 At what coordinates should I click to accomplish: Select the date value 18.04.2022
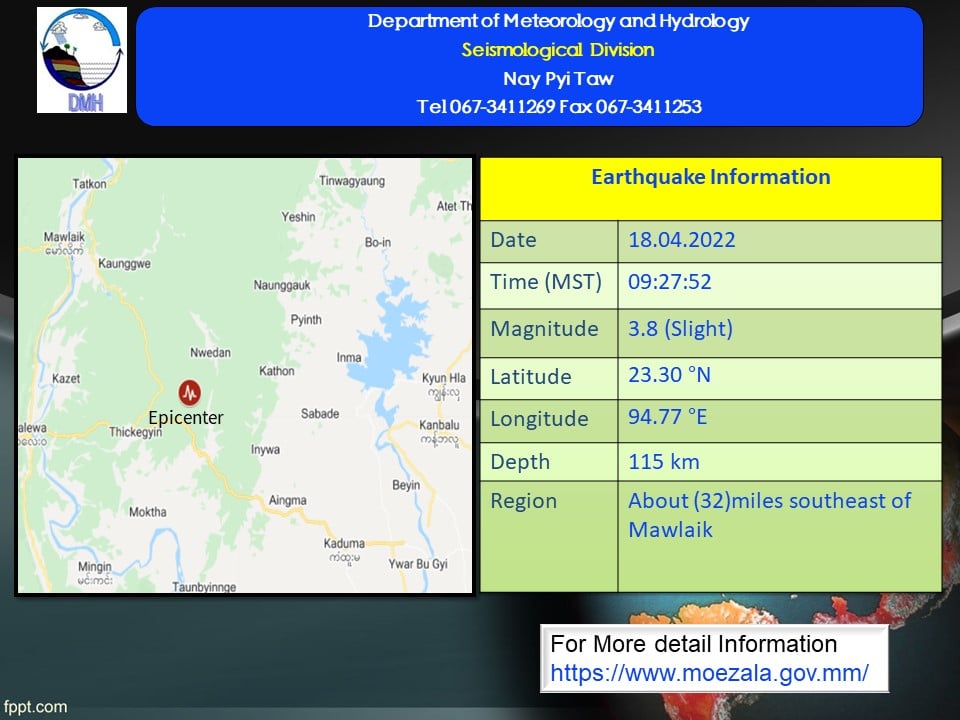coord(681,240)
